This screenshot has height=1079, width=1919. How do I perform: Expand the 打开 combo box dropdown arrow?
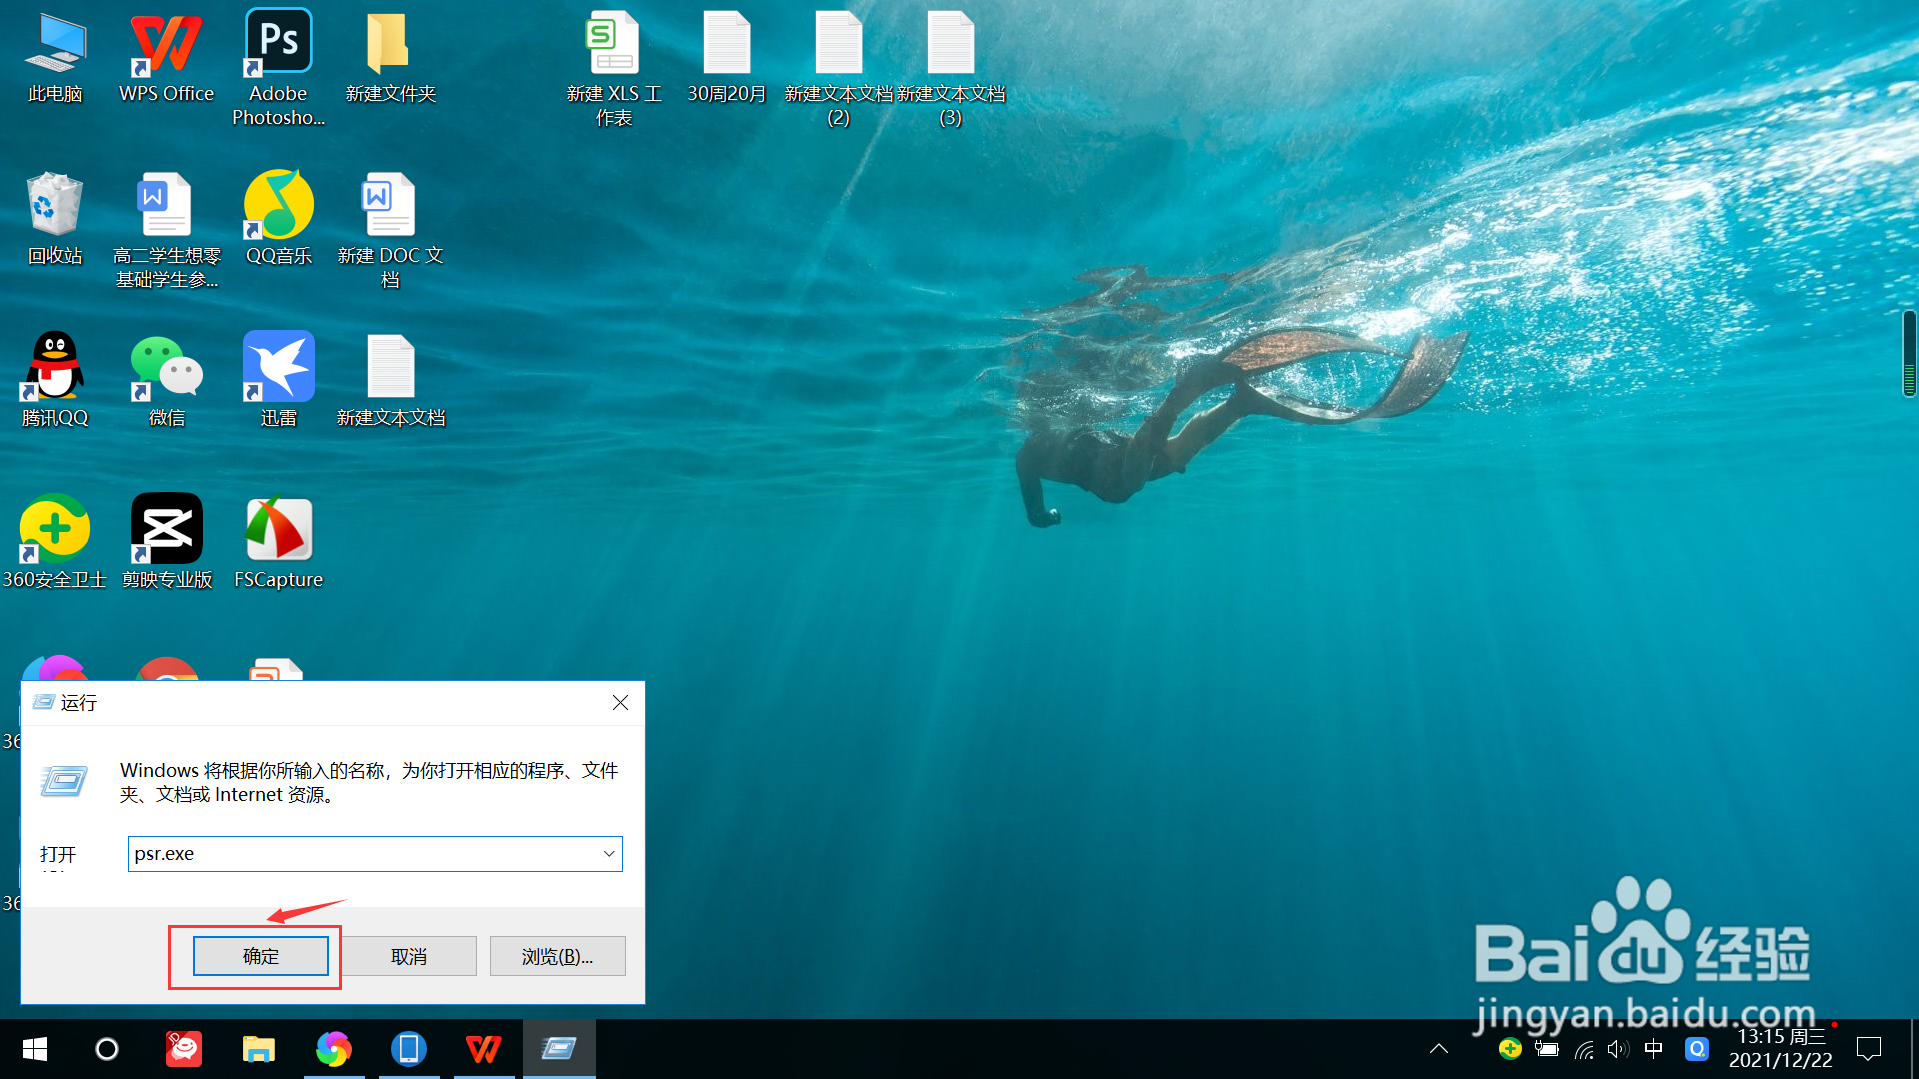tap(608, 854)
